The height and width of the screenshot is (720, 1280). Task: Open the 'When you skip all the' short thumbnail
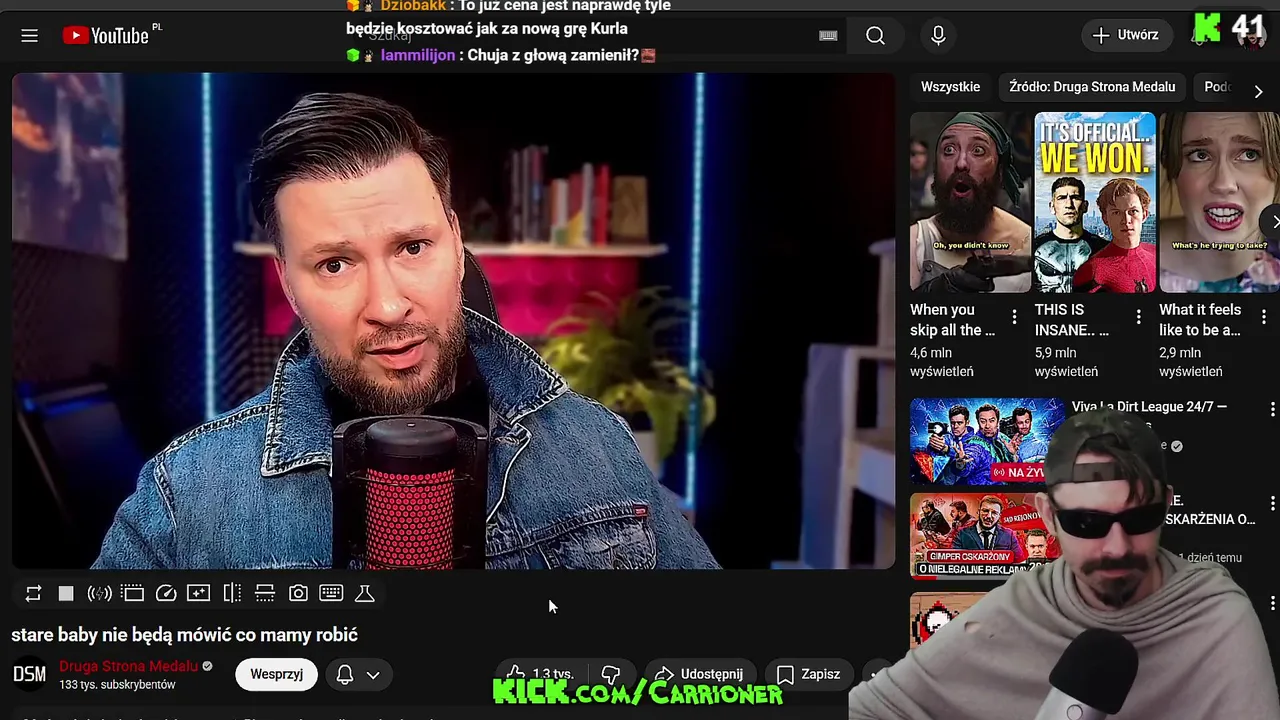tap(970, 202)
